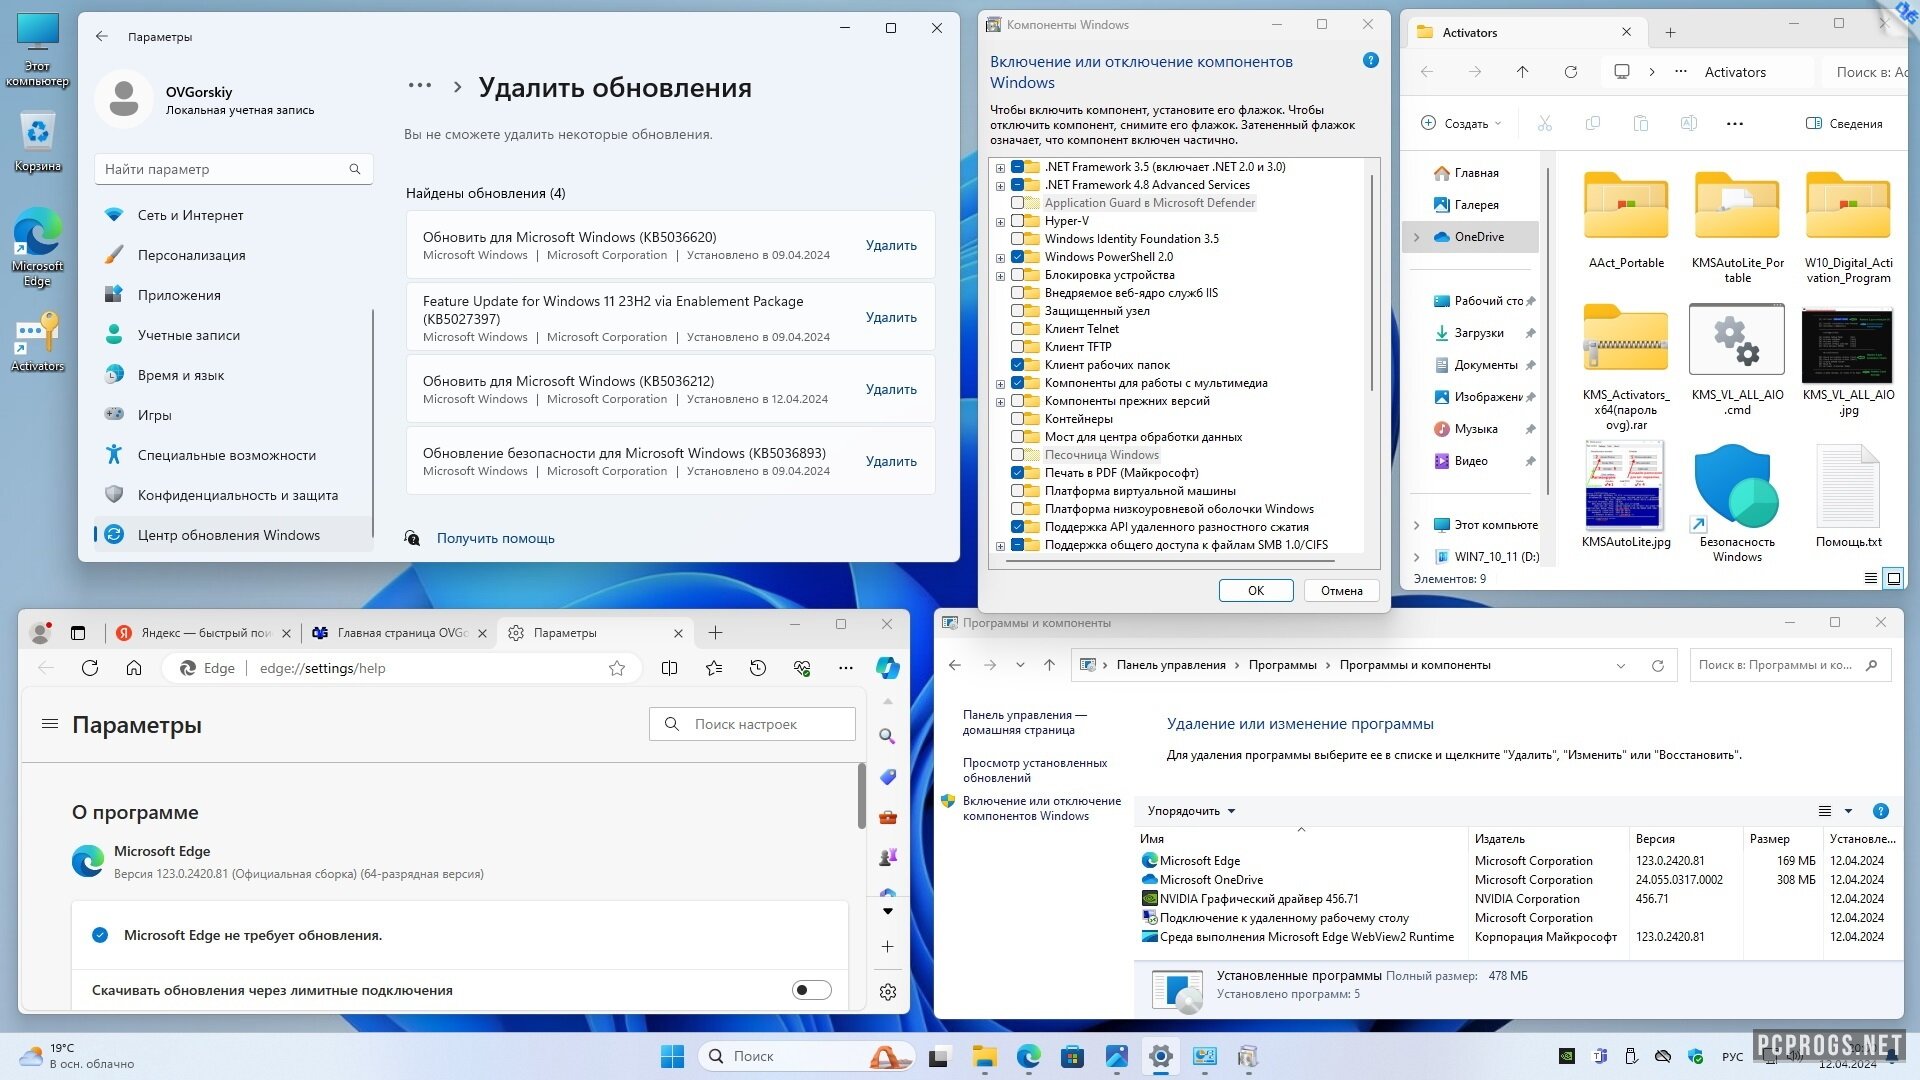This screenshot has width=1920, height=1080.
Task: Open Recycle Bin desktop icon
Action: click(38, 141)
